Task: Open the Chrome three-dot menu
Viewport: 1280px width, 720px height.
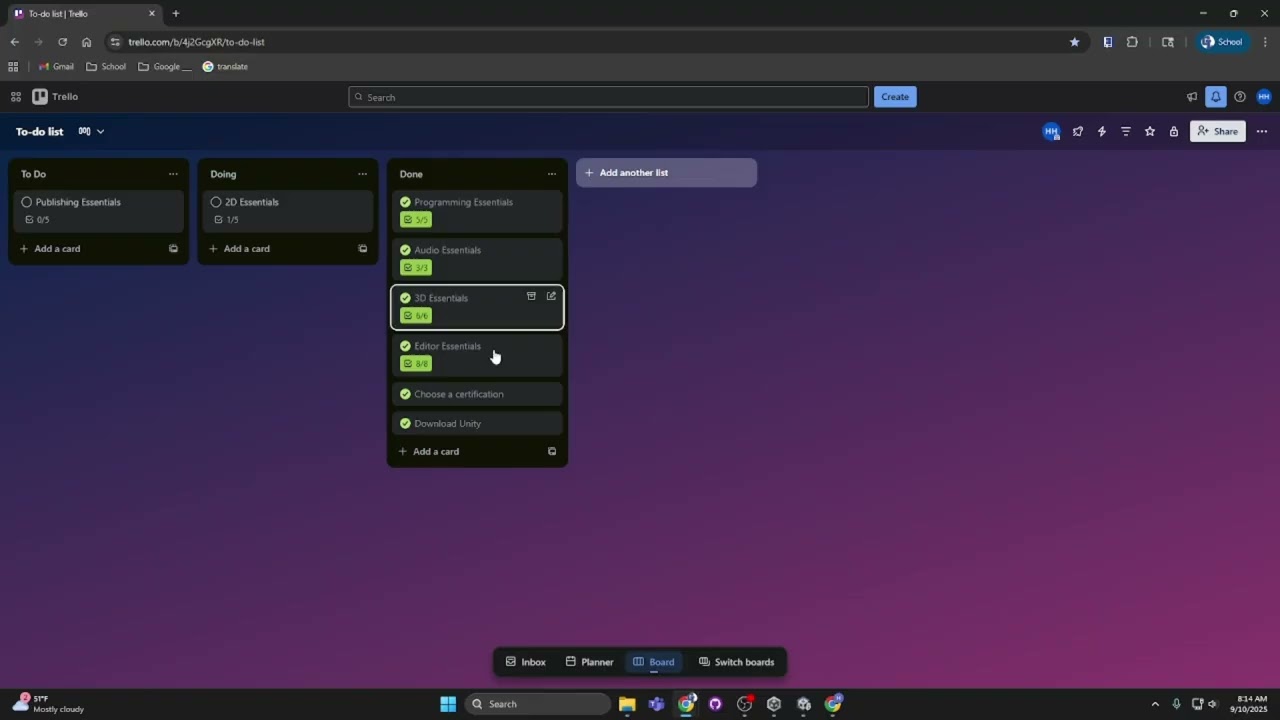Action: pos(1266,42)
